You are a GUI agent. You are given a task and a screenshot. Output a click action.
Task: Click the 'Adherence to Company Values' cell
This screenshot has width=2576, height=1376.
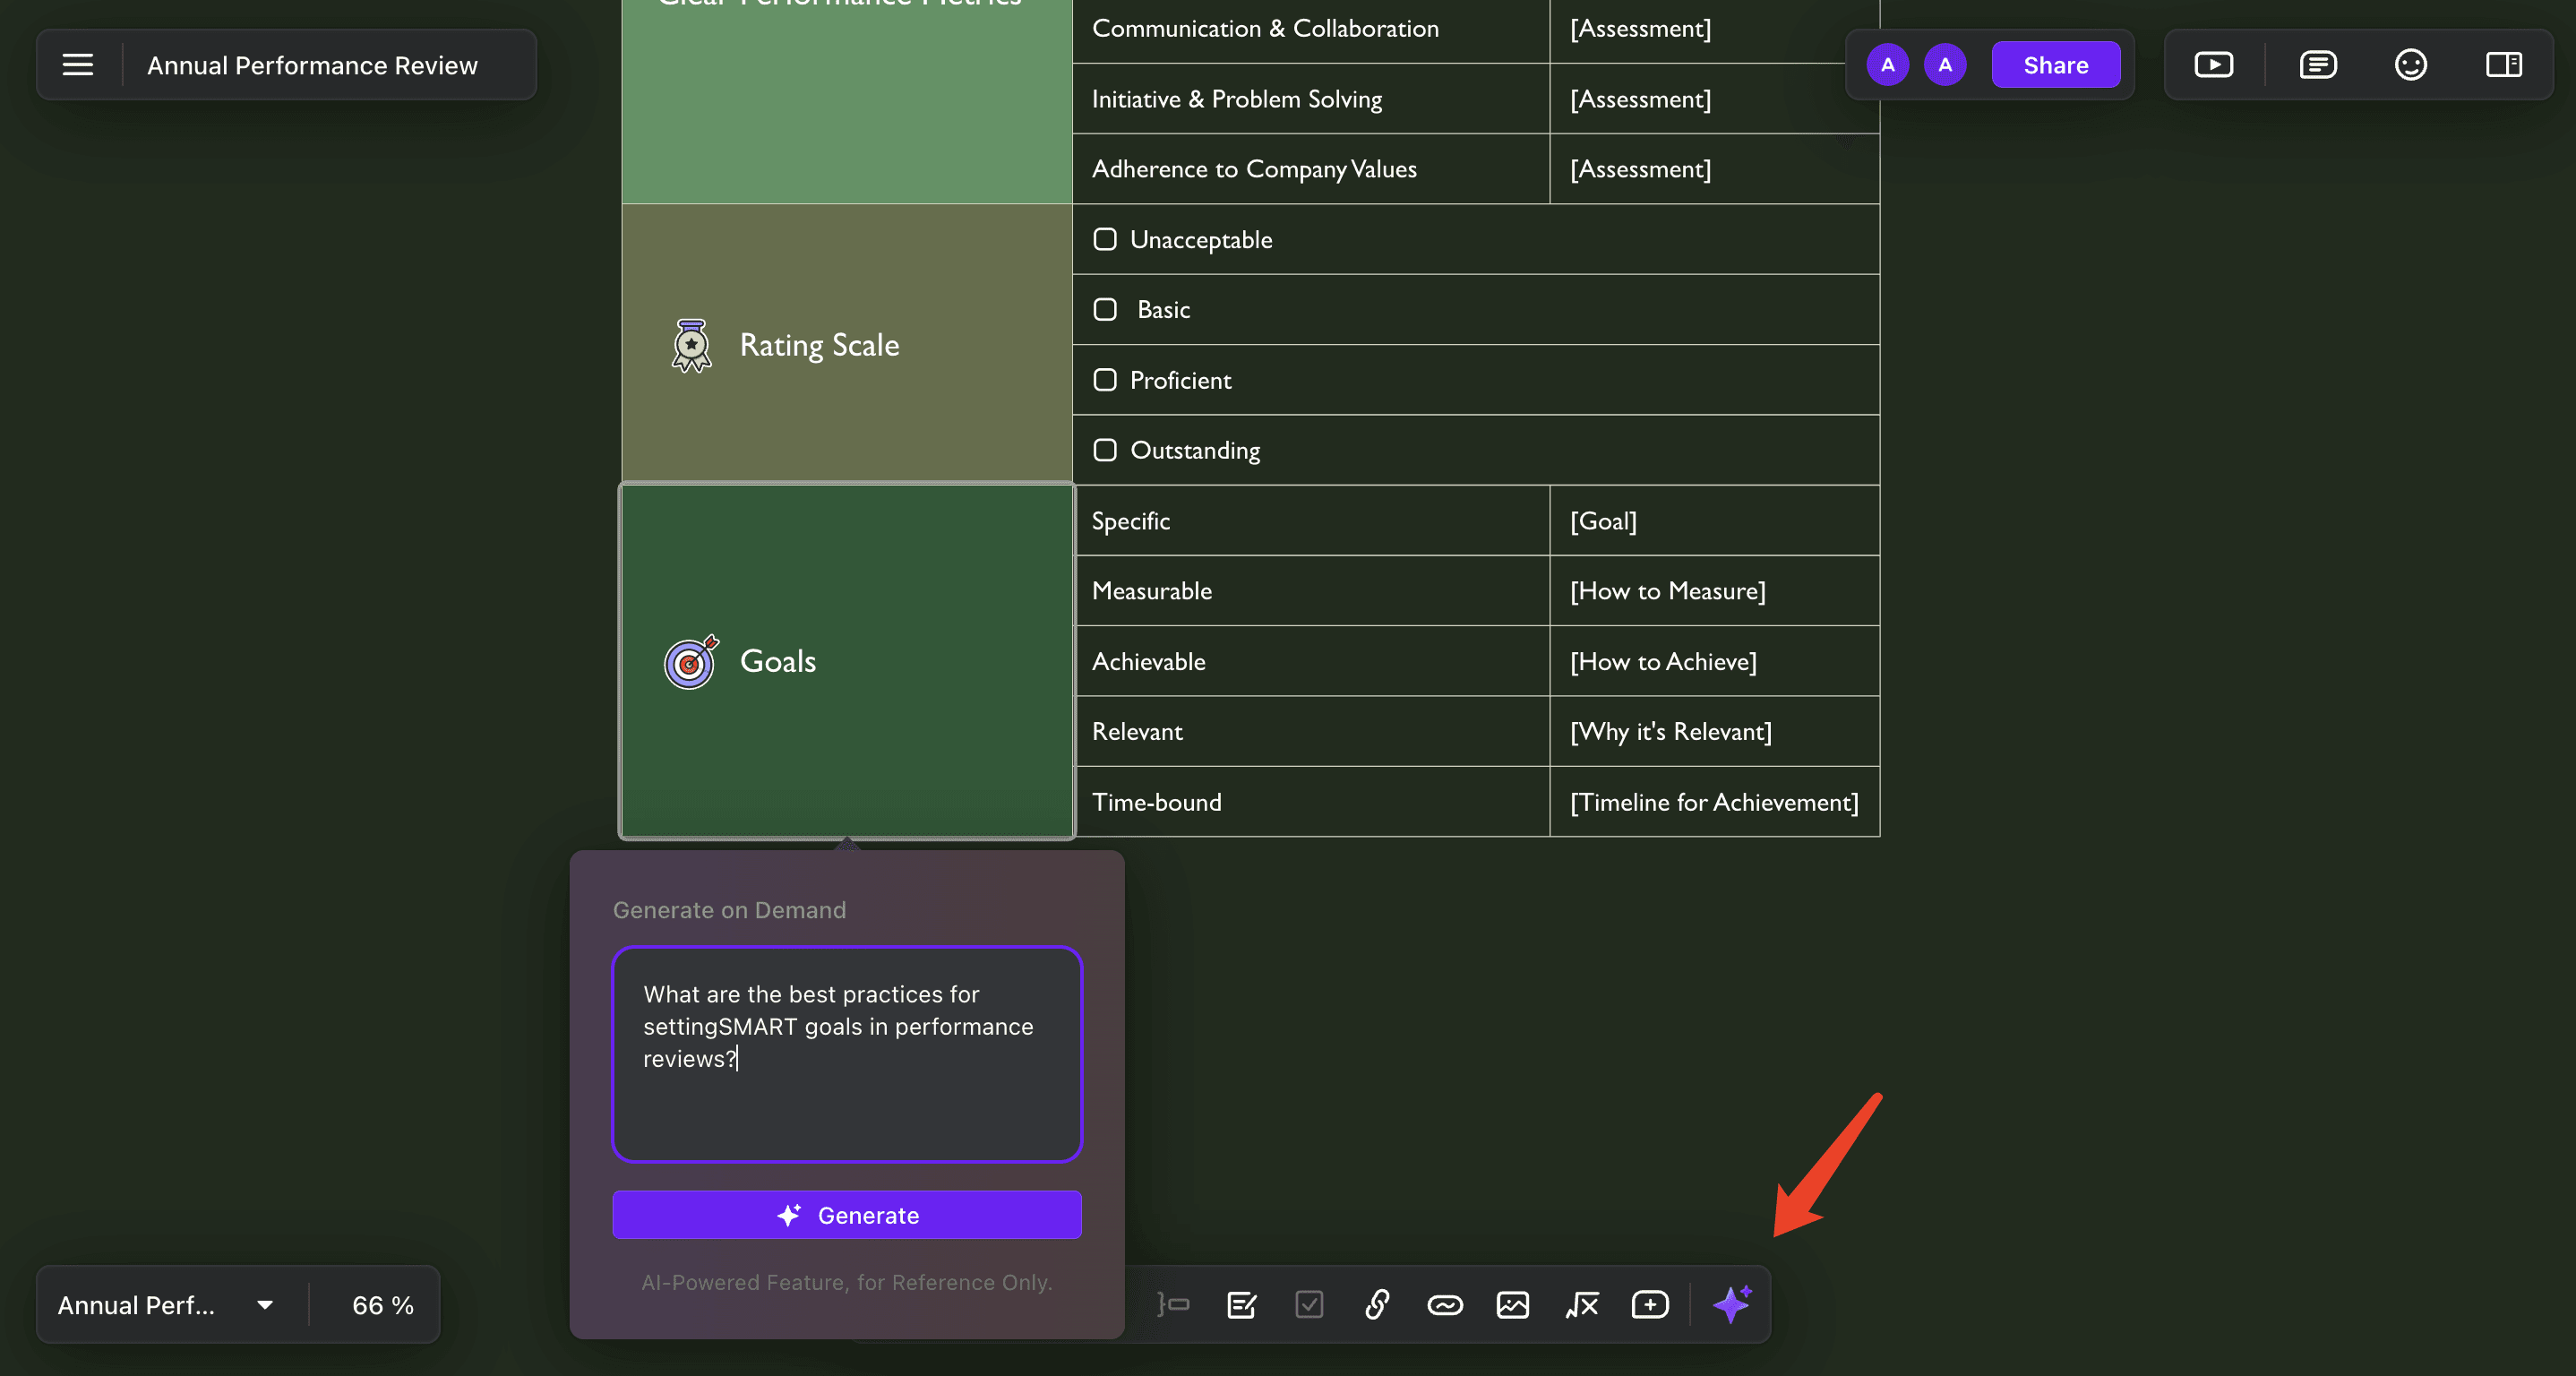(x=1310, y=168)
